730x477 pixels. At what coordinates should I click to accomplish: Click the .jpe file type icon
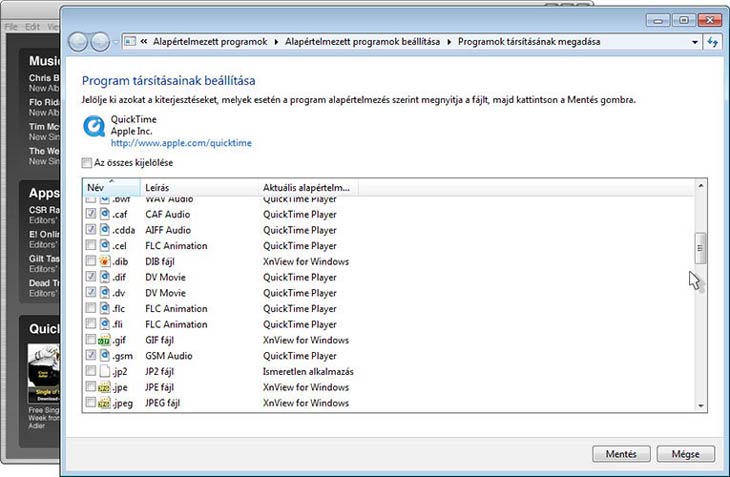point(104,387)
